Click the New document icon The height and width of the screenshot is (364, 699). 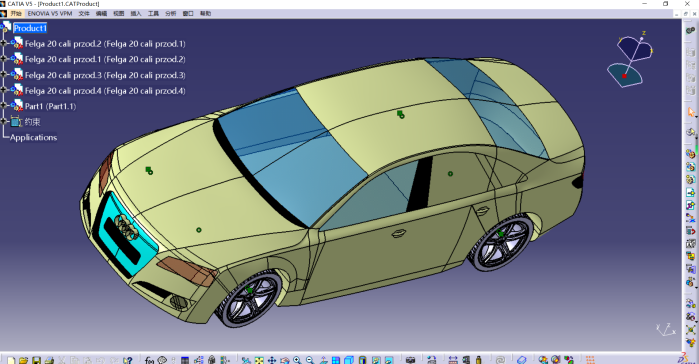pos(11,360)
